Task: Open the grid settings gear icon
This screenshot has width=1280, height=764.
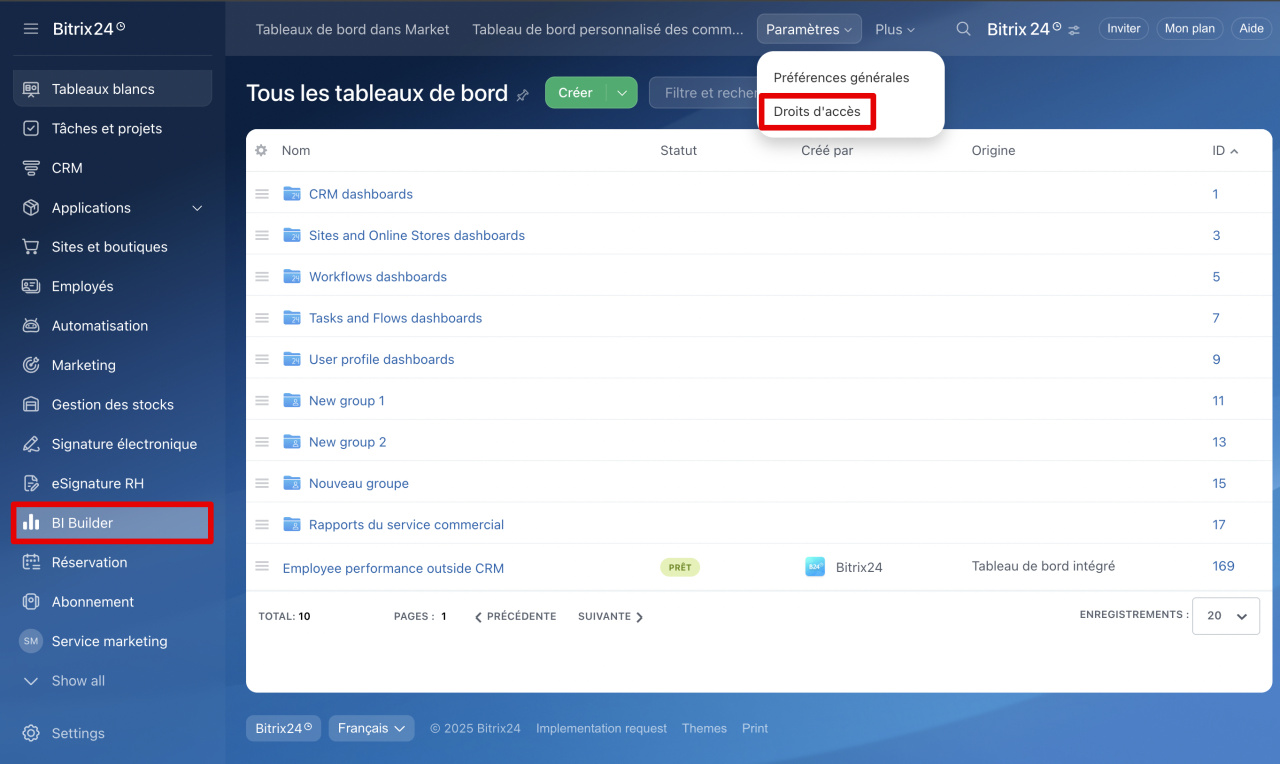Action: [261, 150]
